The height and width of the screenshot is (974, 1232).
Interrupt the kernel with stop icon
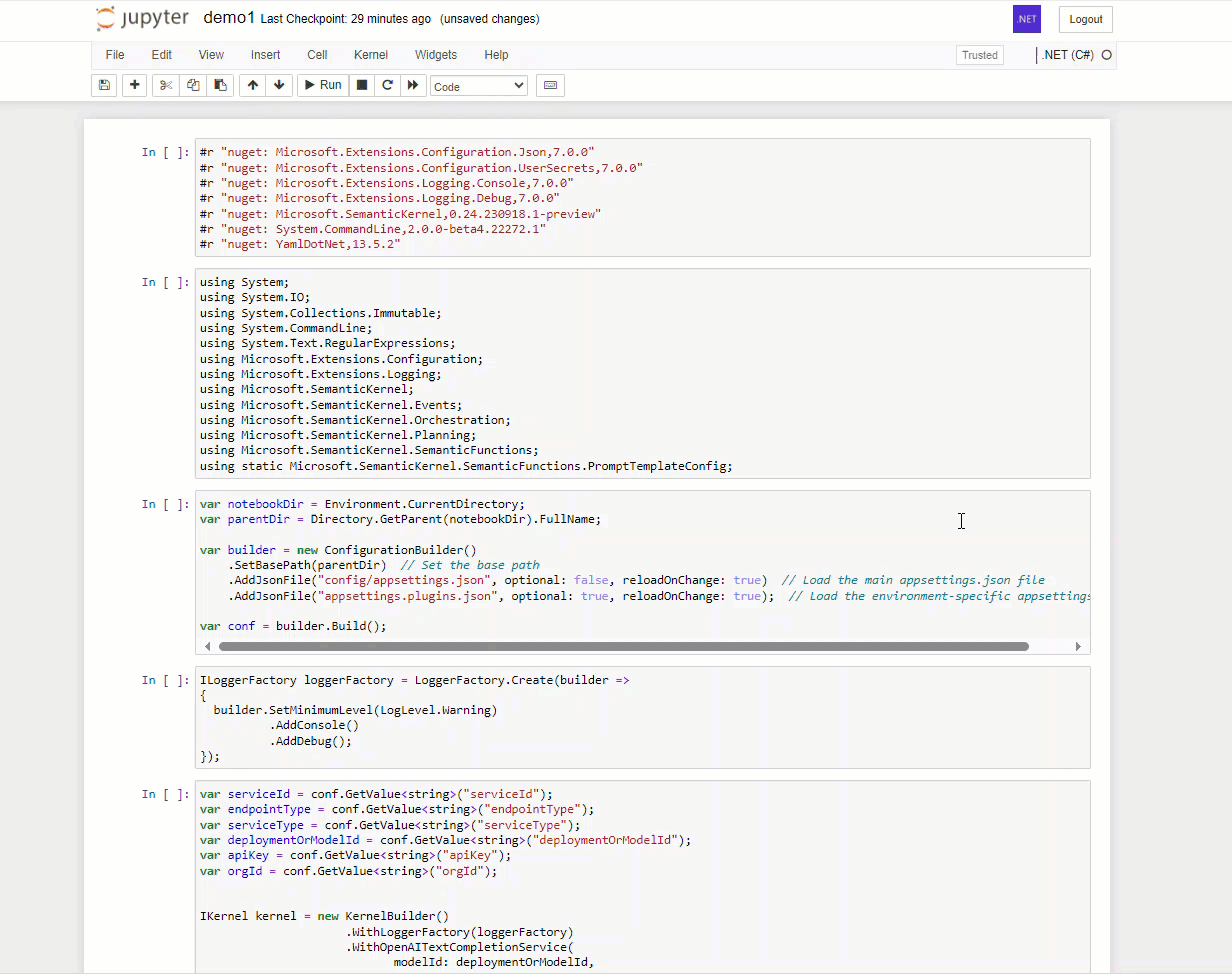pyautogui.click(x=362, y=85)
